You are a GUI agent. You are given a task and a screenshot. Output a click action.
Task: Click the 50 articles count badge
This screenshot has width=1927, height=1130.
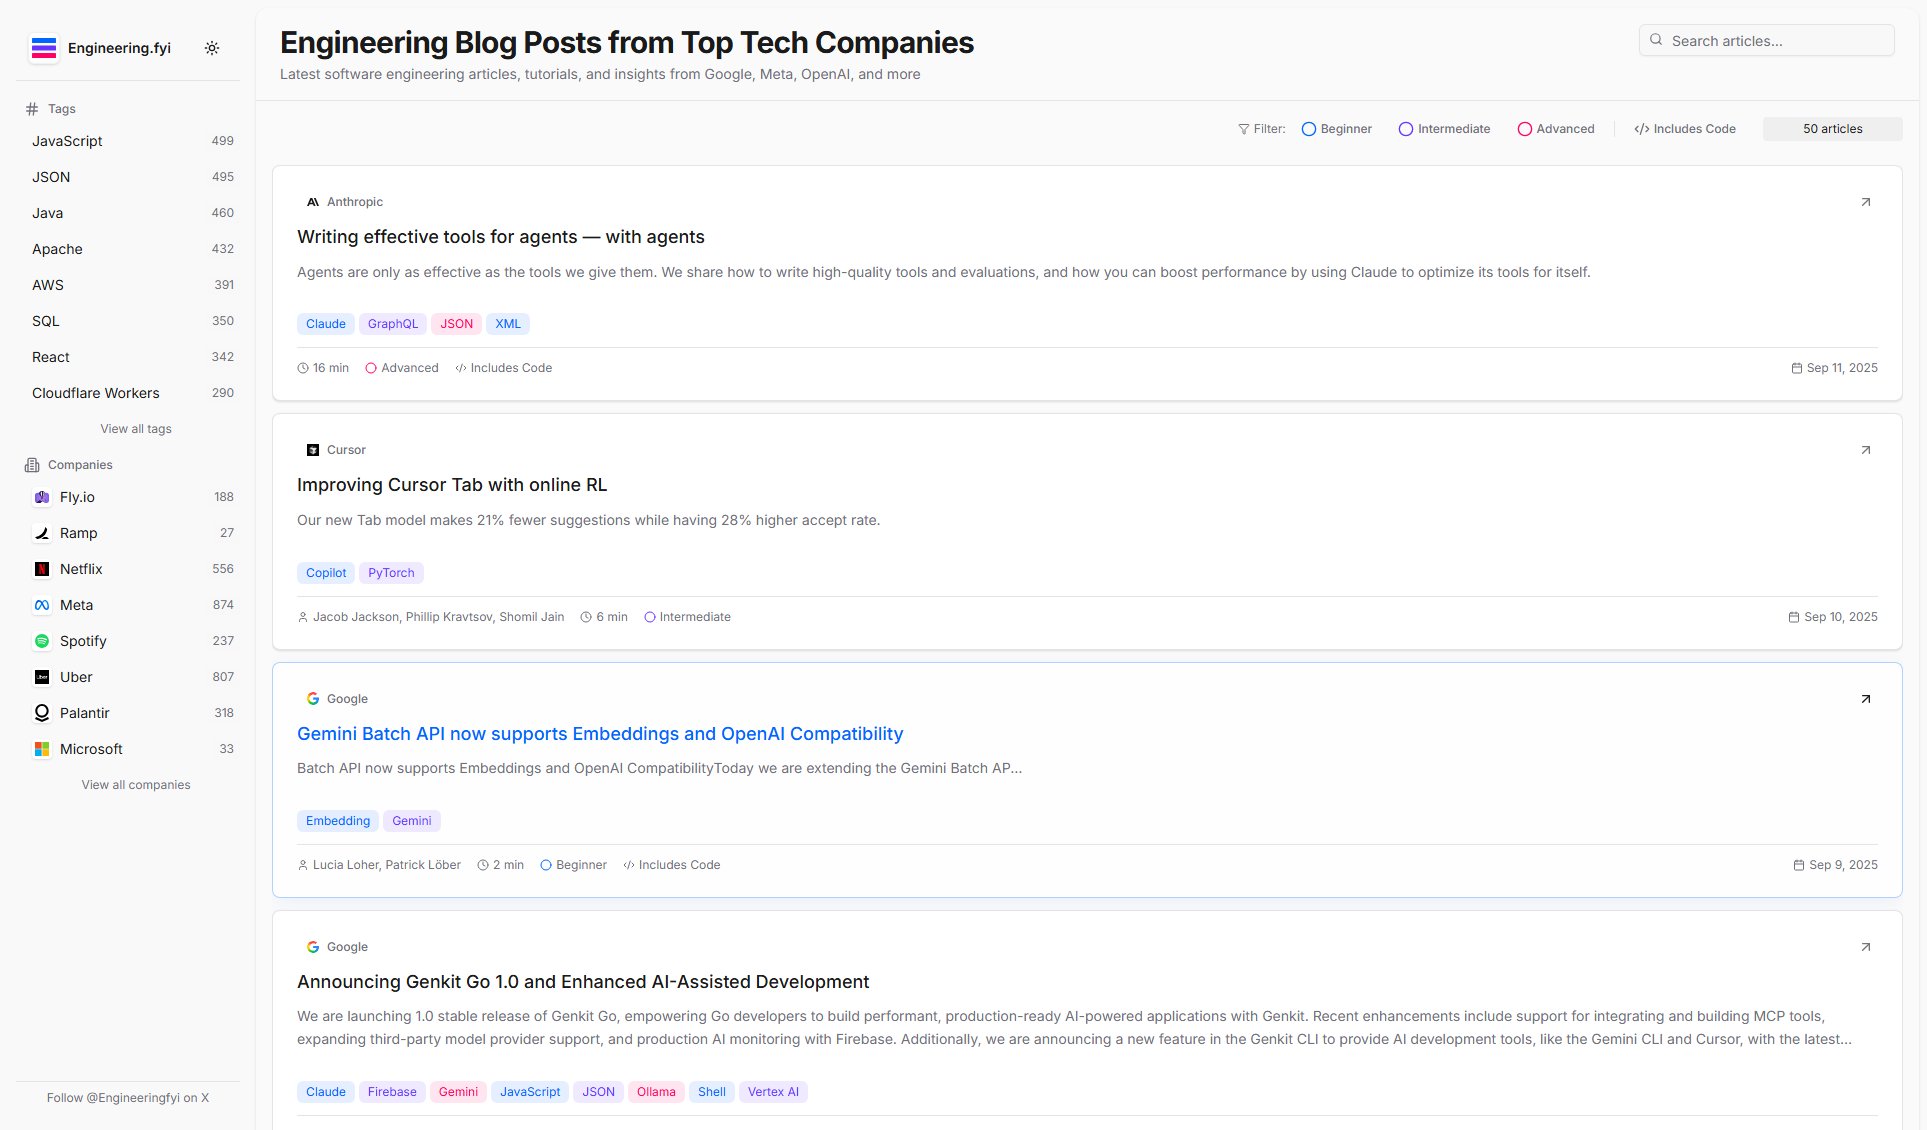pos(1832,129)
